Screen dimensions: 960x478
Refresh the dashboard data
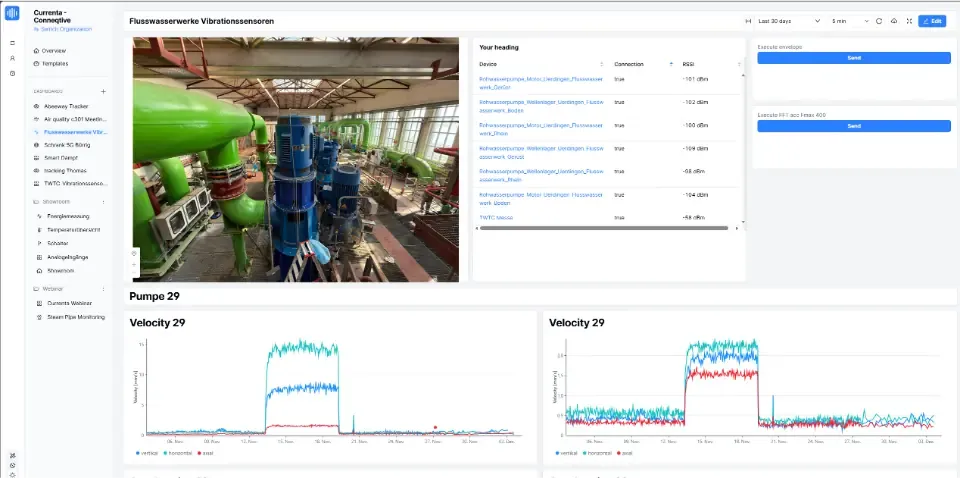click(x=879, y=21)
